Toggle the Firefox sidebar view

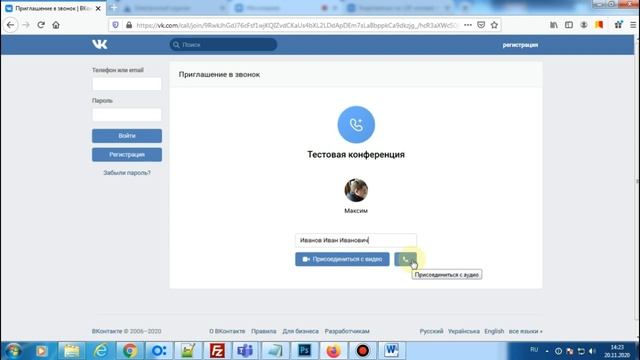(x=569, y=25)
